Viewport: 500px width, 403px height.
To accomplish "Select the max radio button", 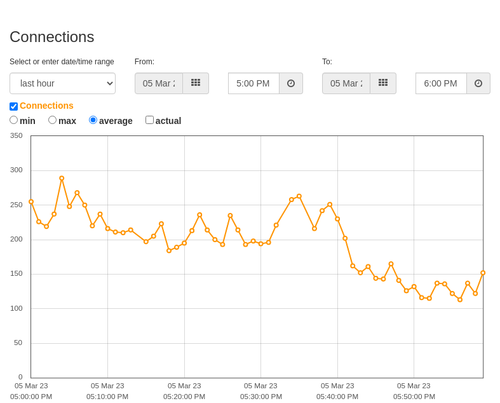I will 52,120.
